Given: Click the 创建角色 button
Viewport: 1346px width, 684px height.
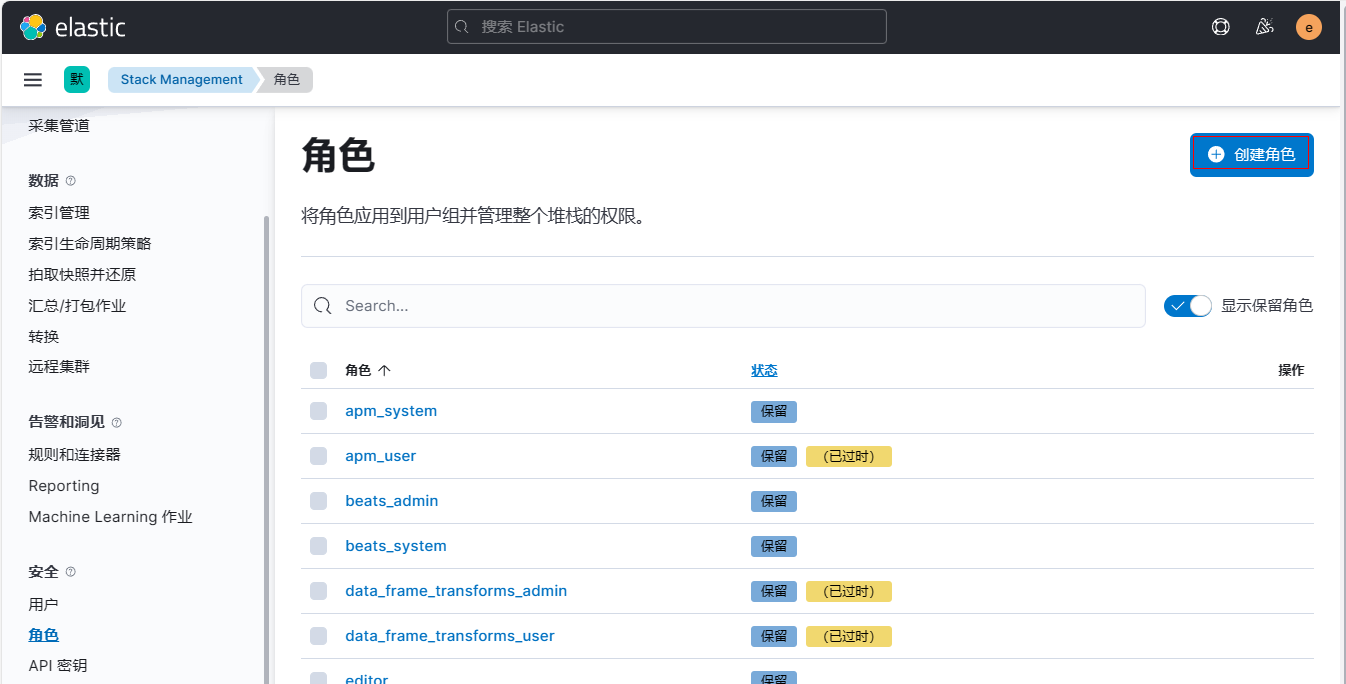Looking at the screenshot, I should [1251, 155].
